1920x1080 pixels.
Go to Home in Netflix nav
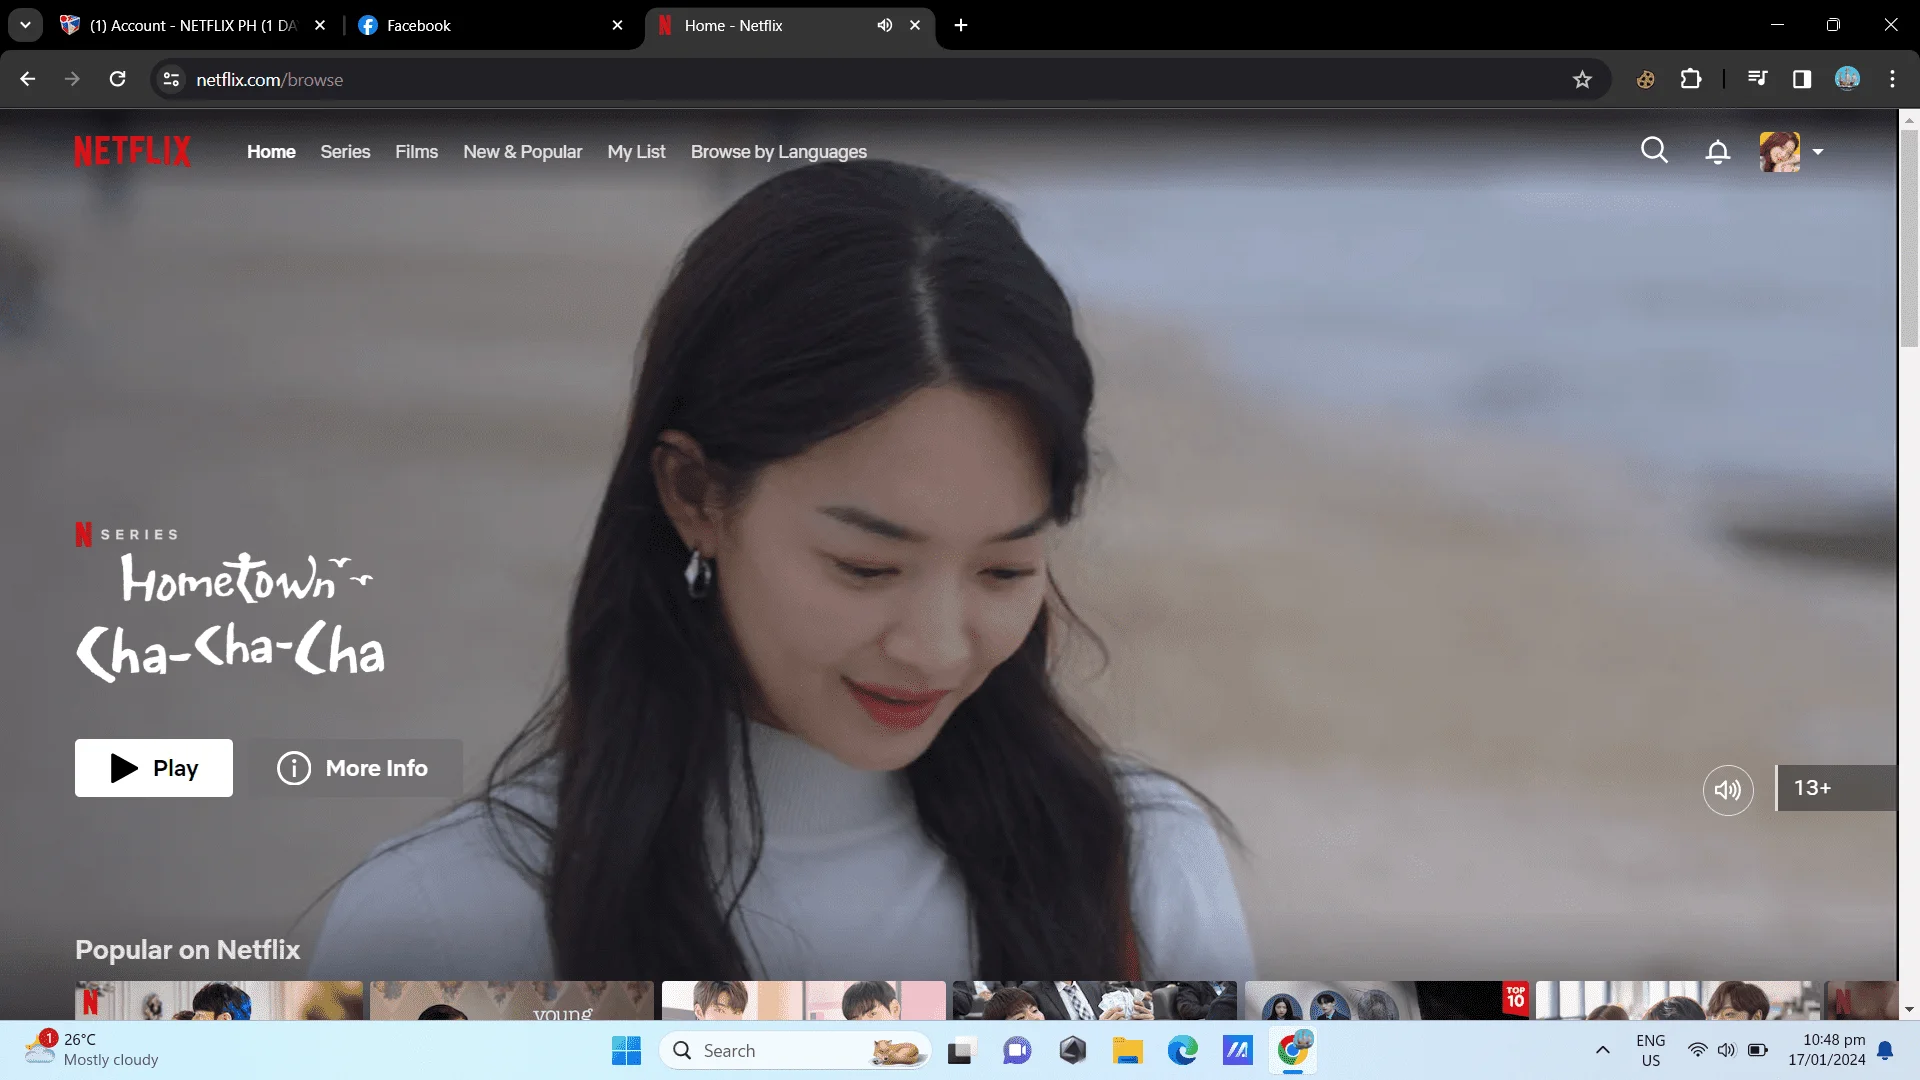pyautogui.click(x=271, y=152)
